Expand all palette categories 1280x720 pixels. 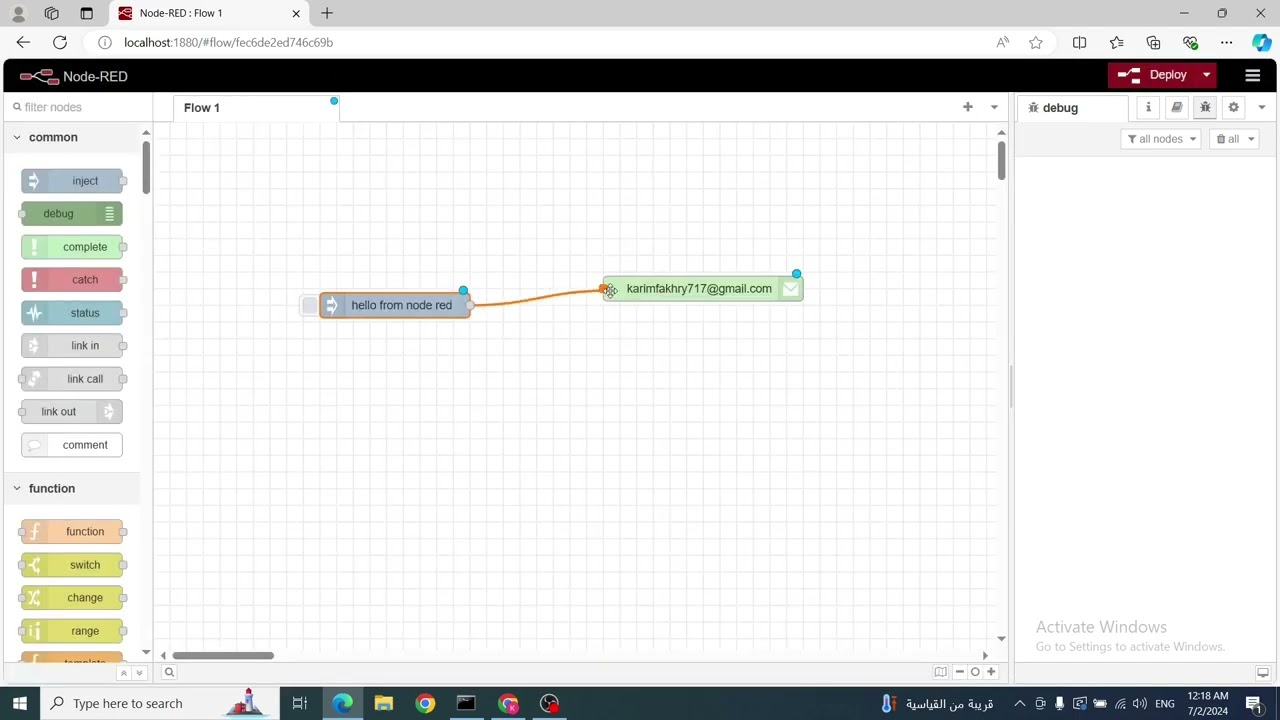pyautogui.click(x=139, y=673)
